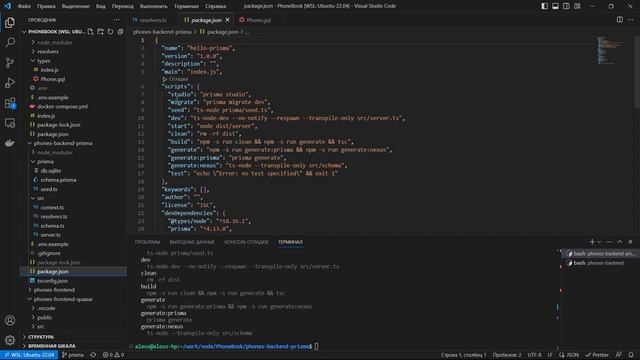Open terminal launch profile dropdown arrow
The image size is (640, 360).
pyautogui.click(x=599, y=242)
